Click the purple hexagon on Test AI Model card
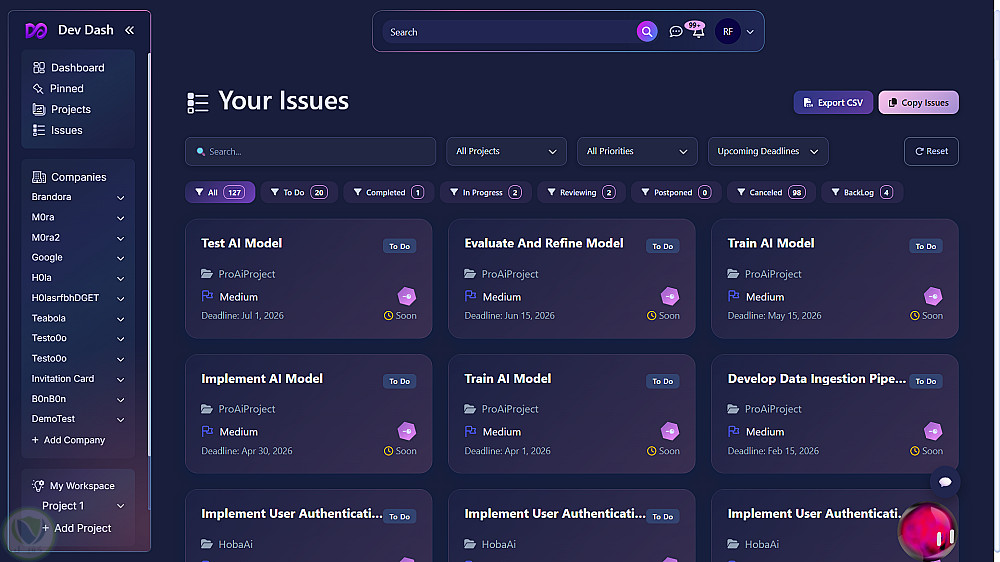1000x562 pixels. [407, 296]
